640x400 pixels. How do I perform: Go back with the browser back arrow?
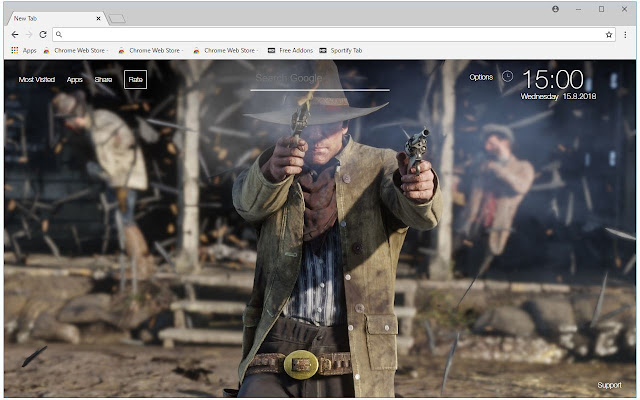15,35
